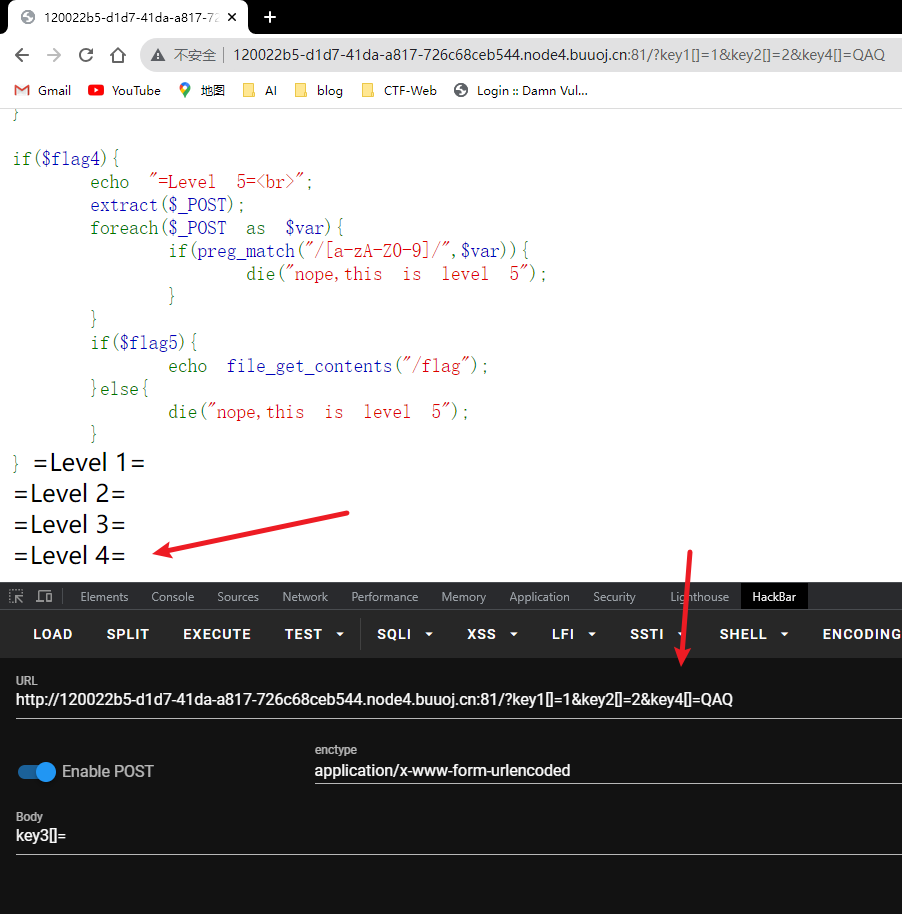902x914 pixels.
Task: Click the if($flag4){ code line
Action: (x=66, y=158)
